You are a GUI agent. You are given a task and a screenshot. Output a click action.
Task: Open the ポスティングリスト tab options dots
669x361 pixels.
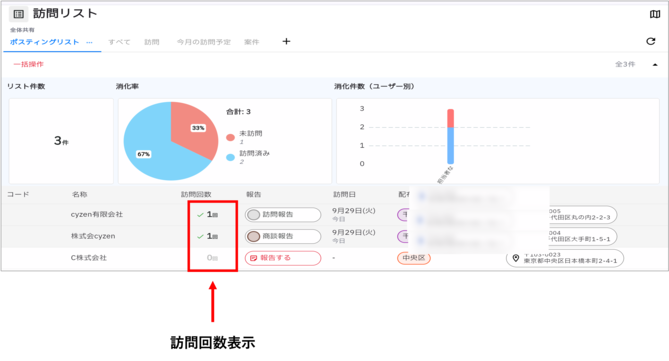(89, 42)
